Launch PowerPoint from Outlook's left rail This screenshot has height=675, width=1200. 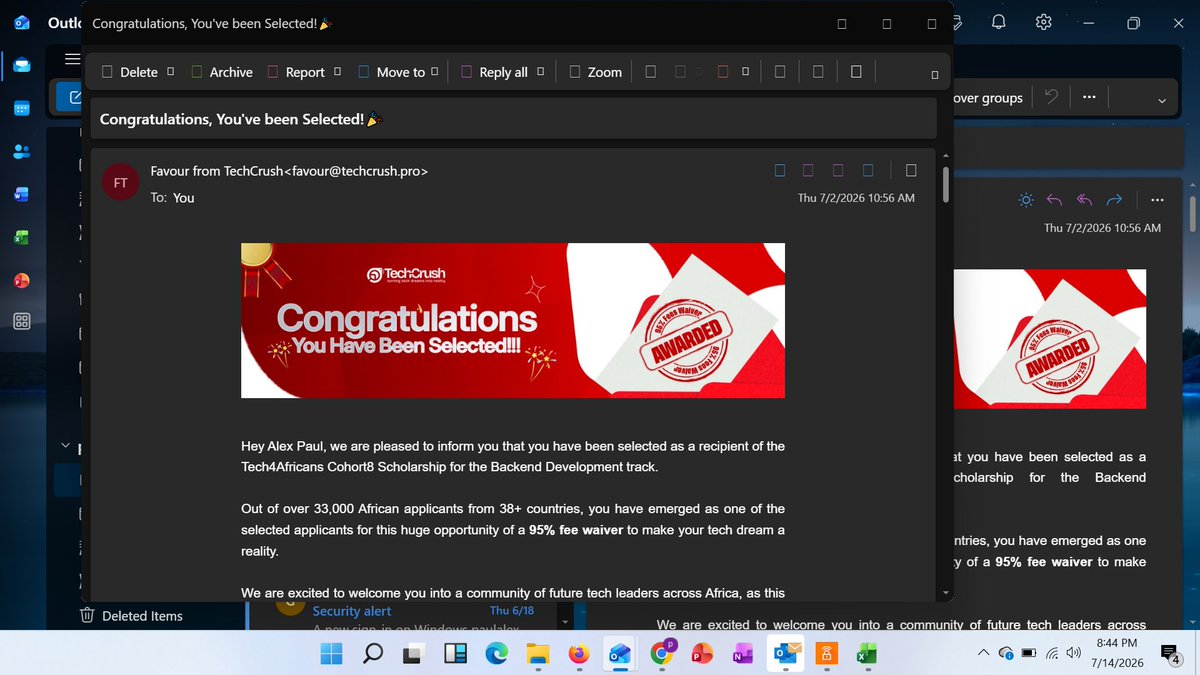pyautogui.click(x=22, y=280)
